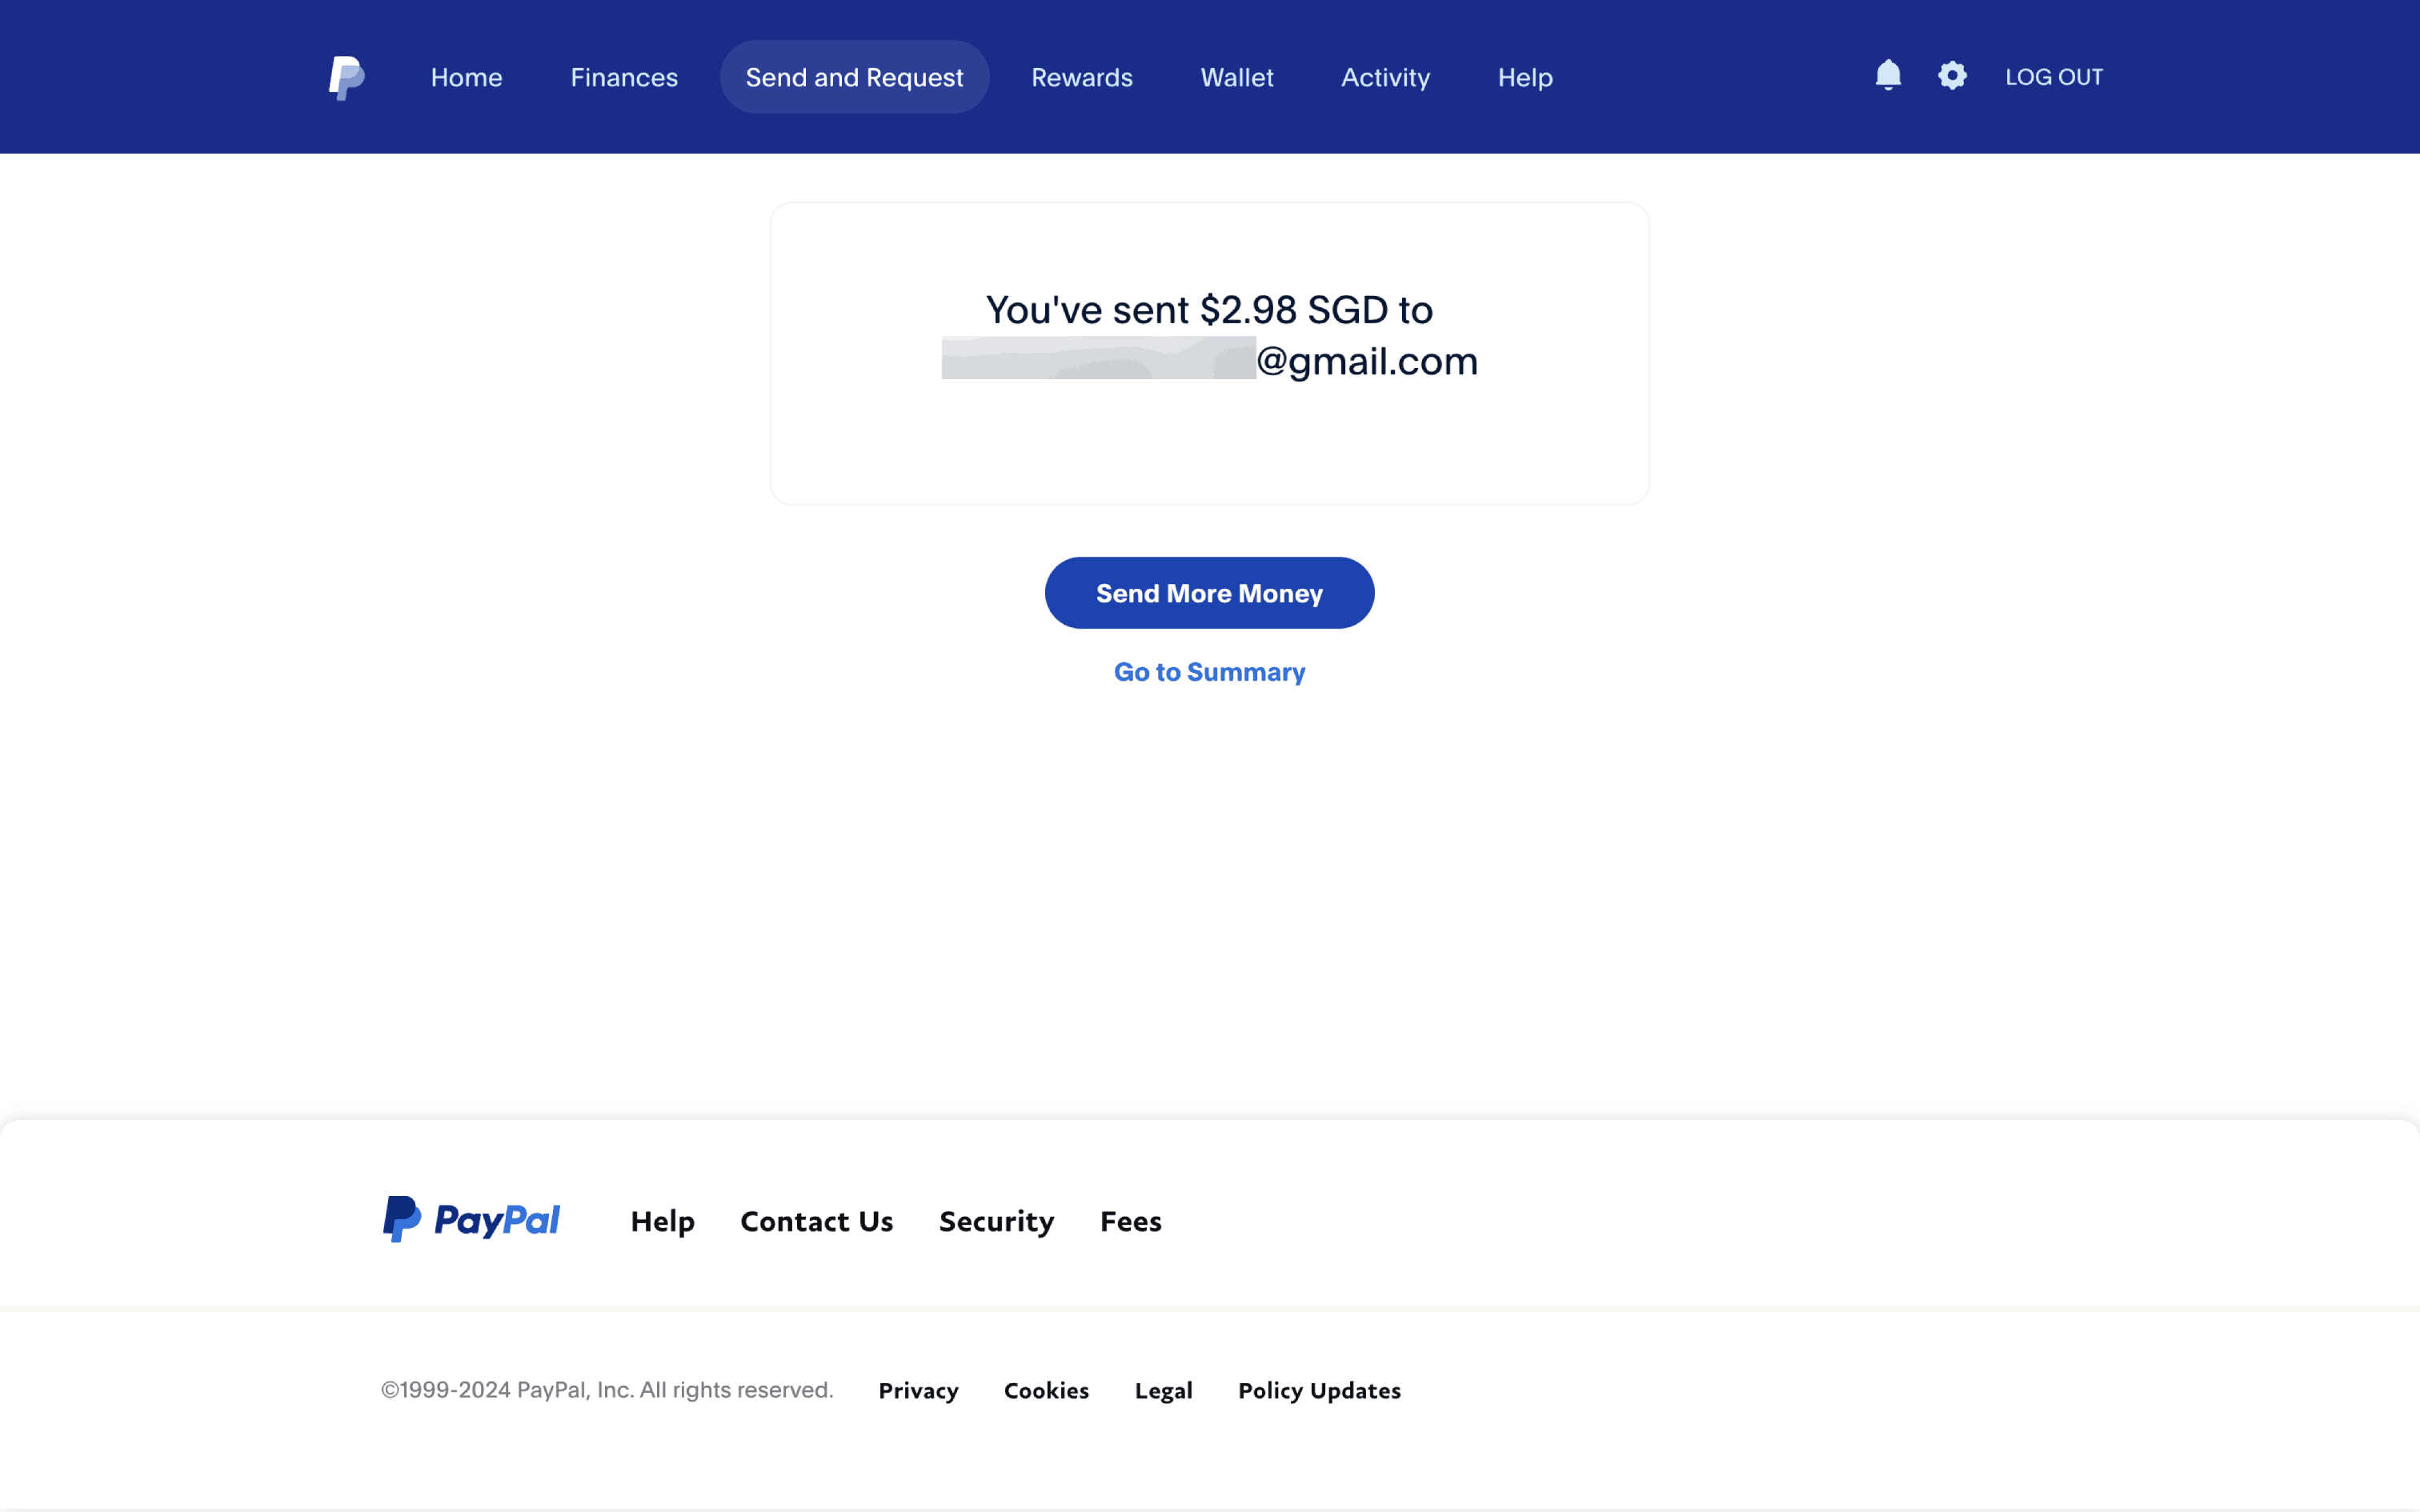View the Activity page
The image size is (2420, 1512).
click(1385, 77)
